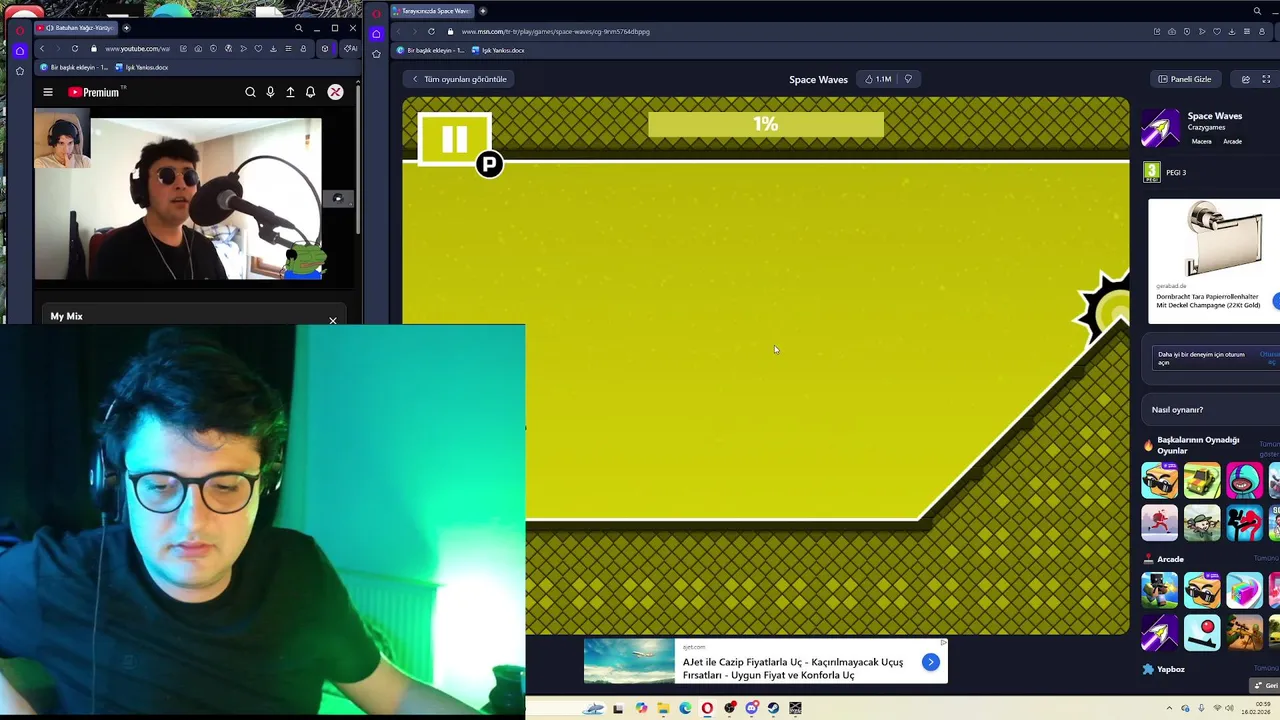Viewport: 1280px width, 720px height.
Task: Open bookmarks star in YouTube window sidebar
Action: pyautogui.click(x=19, y=71)
